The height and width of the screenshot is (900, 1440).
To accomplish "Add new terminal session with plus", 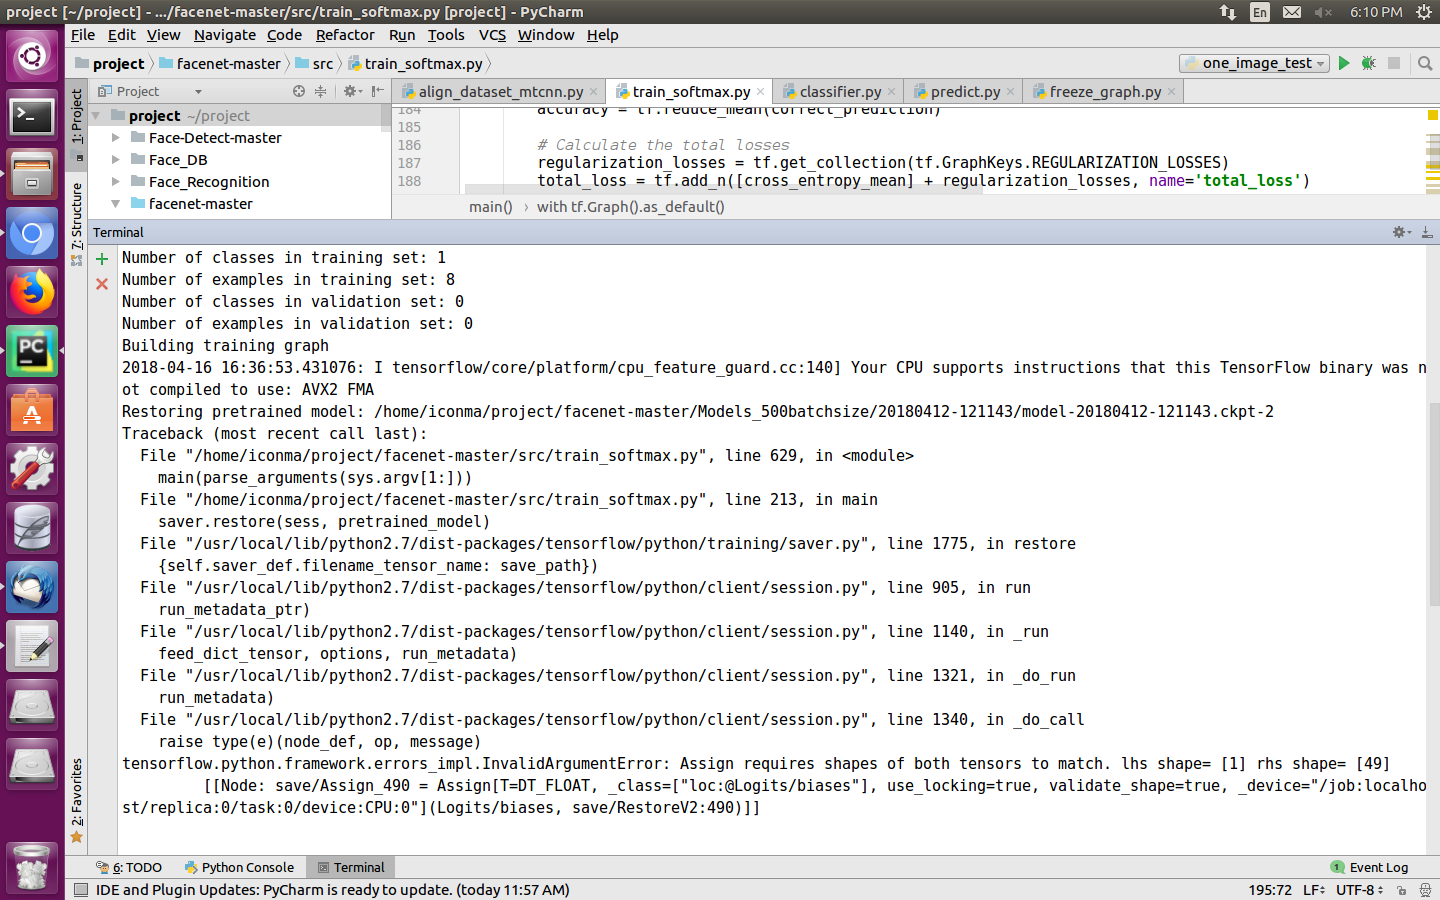I will point(102,259).
